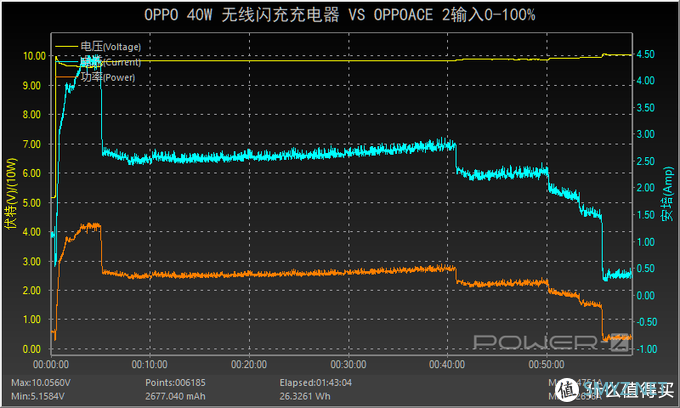Click the yellow 5.00 axis tick
Screen dimensions: 680x408
[34, 202]
